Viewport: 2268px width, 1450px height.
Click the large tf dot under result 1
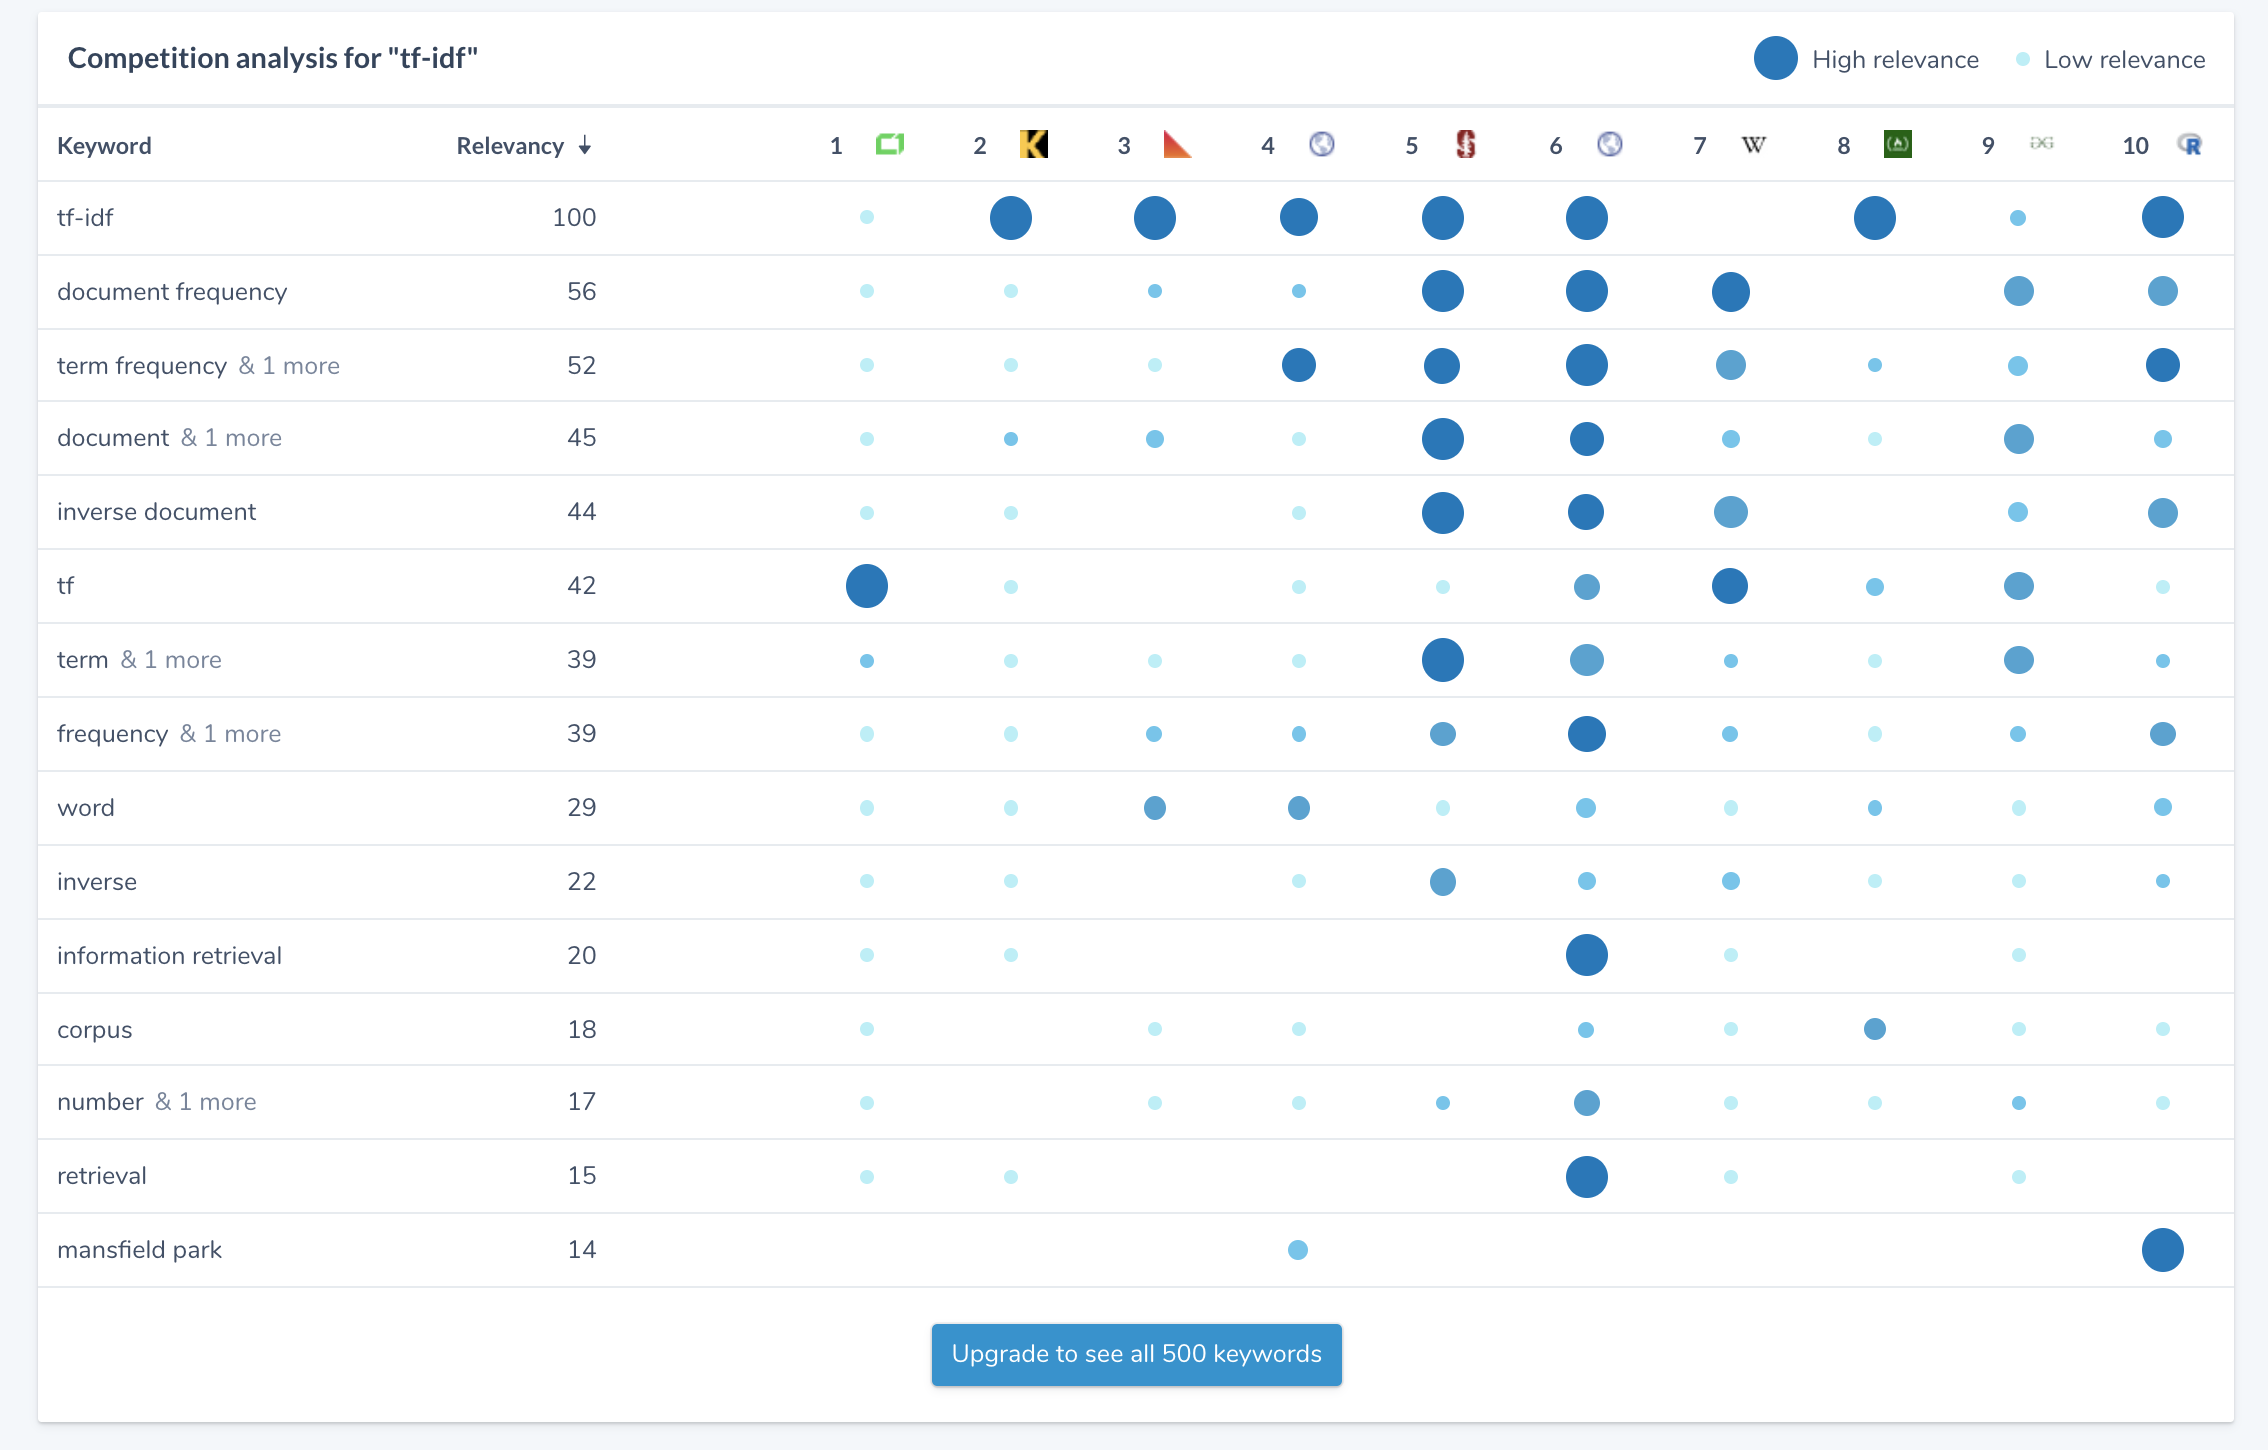[x=866, y=586]
